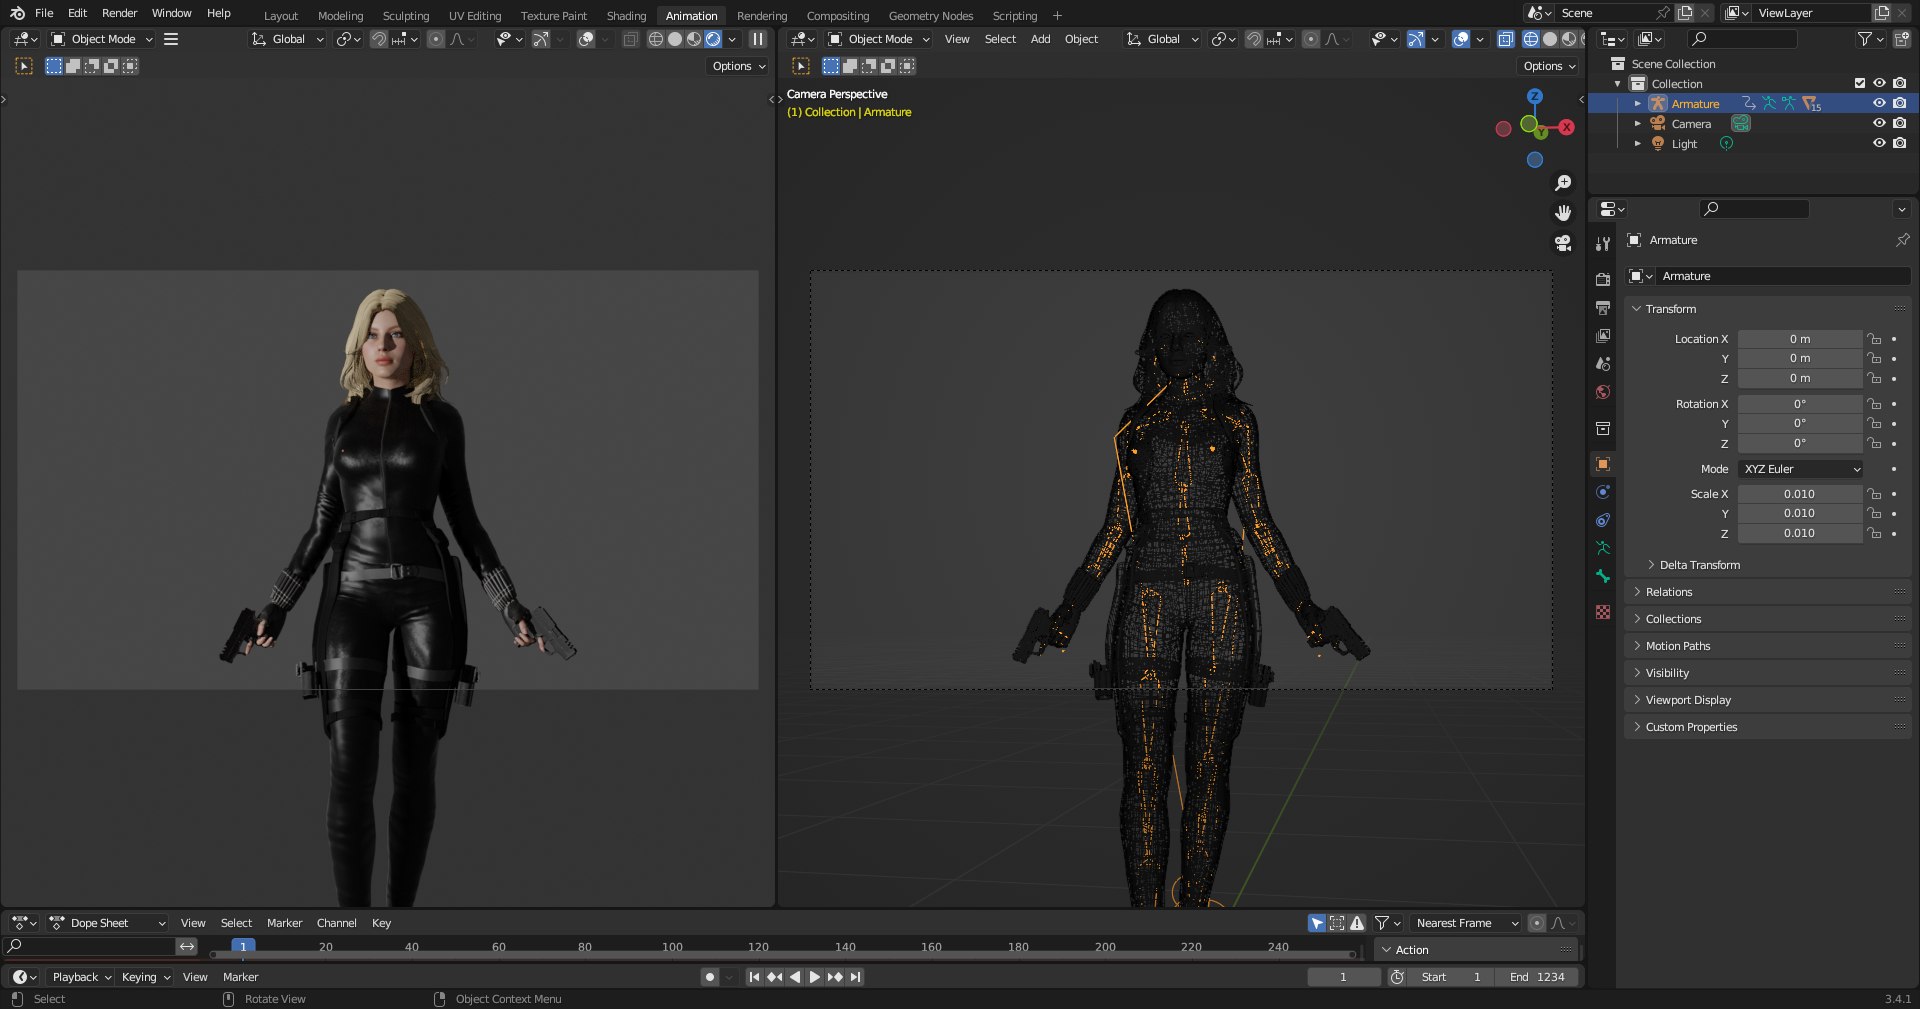
Task: Play the animation forward
Action: click(x=814, y=977)
